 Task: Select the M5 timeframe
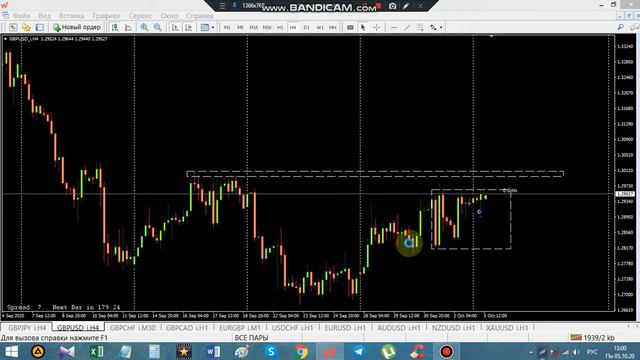click(x=240, y=27)
